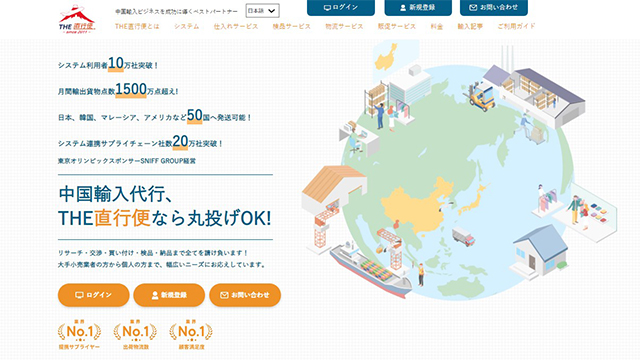
Task: Click the No.1 出荷物流数 badge
Action: pyautogui.click(x=136, y=335)
